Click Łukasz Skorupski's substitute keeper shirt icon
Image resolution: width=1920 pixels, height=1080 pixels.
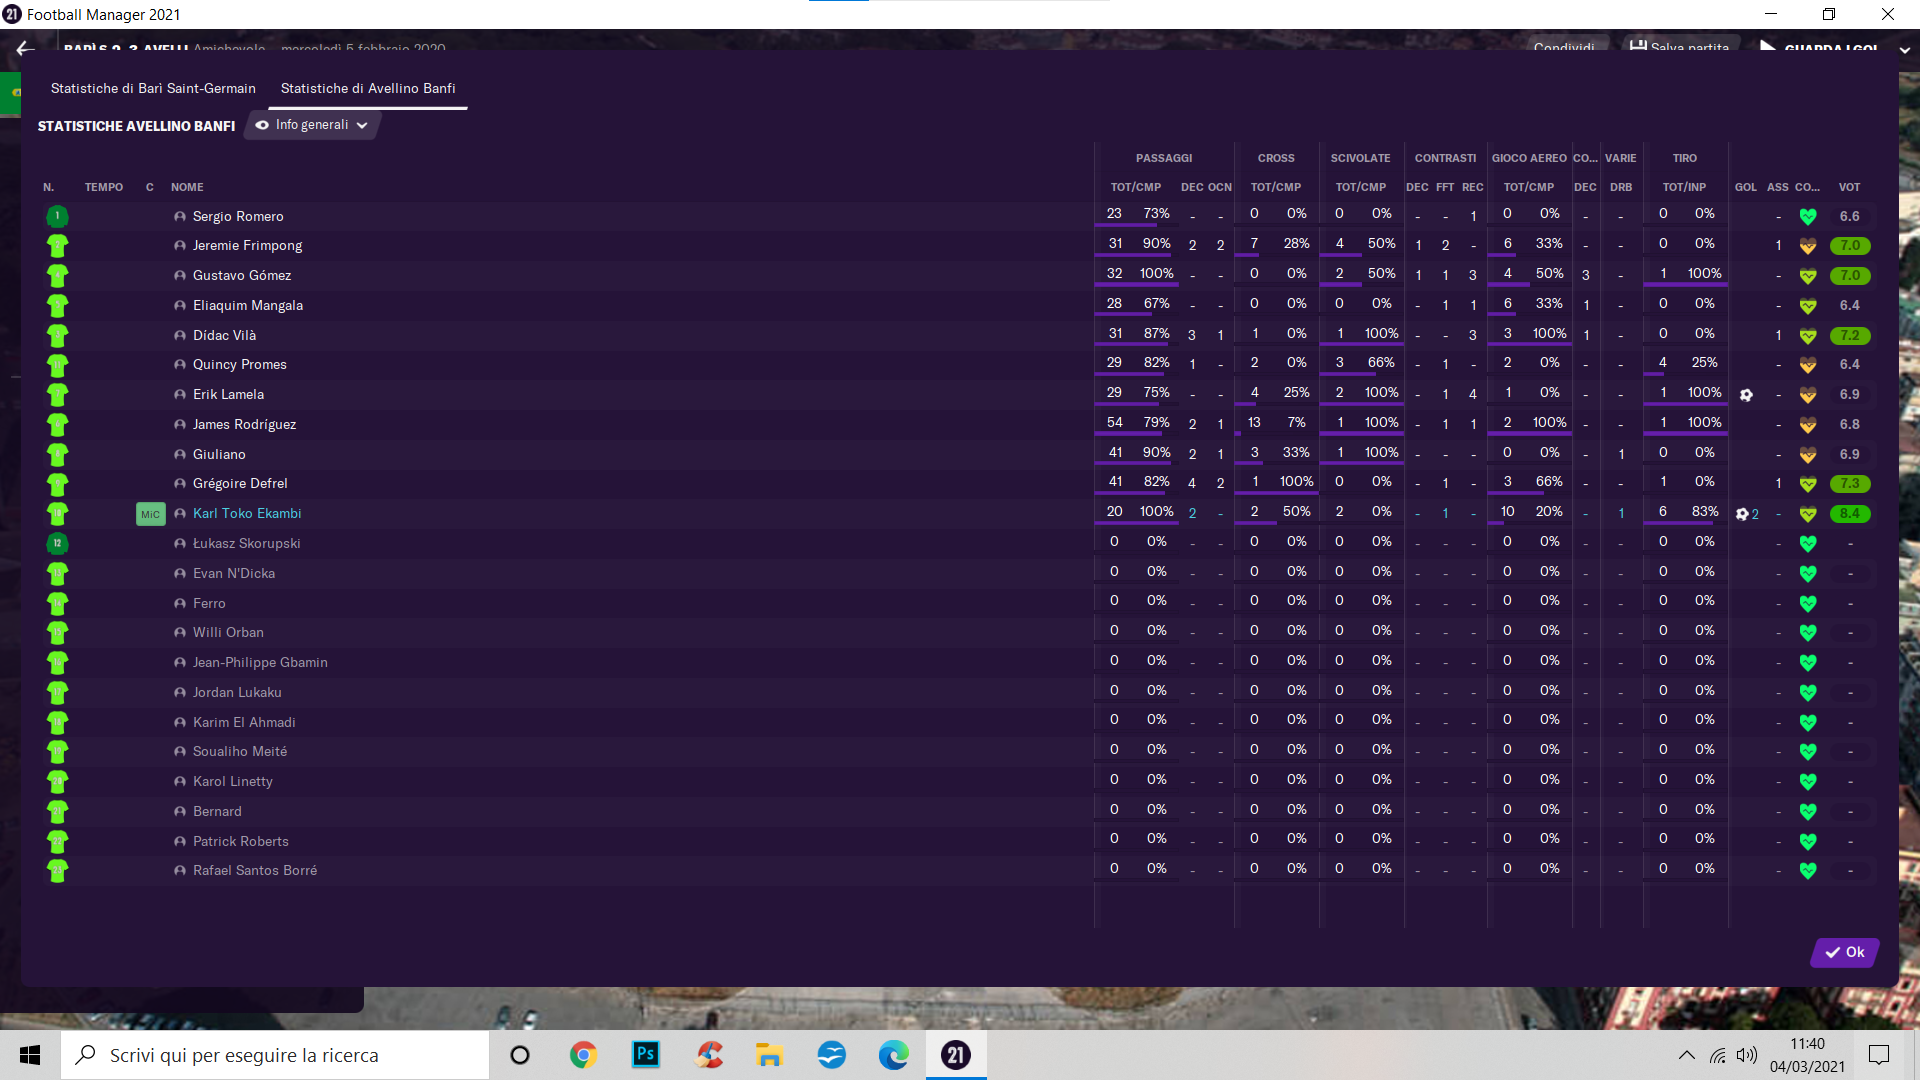click(57, 543)
